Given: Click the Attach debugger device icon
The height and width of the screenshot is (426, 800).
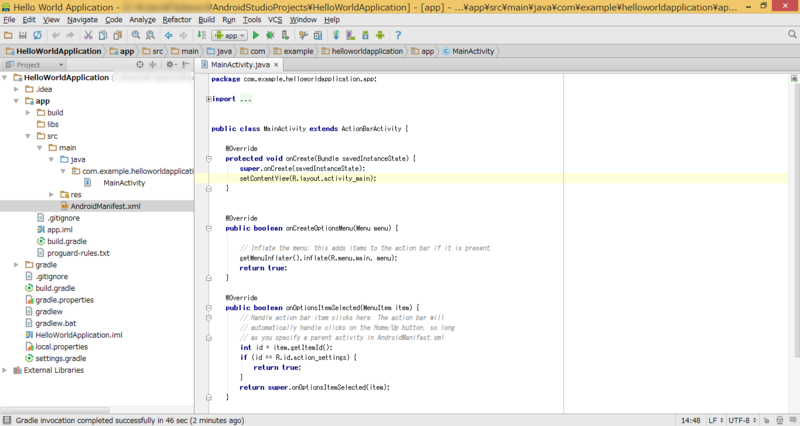Looking at the screenshot, I should click(285, 35).
